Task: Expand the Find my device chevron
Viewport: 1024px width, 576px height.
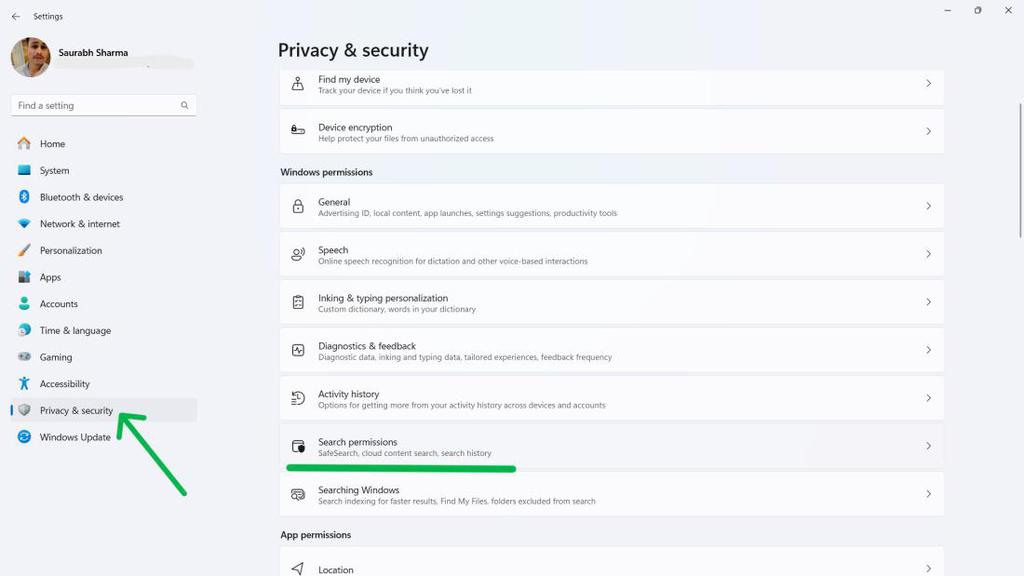Action: pyautogui.click(x=928, y=84)
